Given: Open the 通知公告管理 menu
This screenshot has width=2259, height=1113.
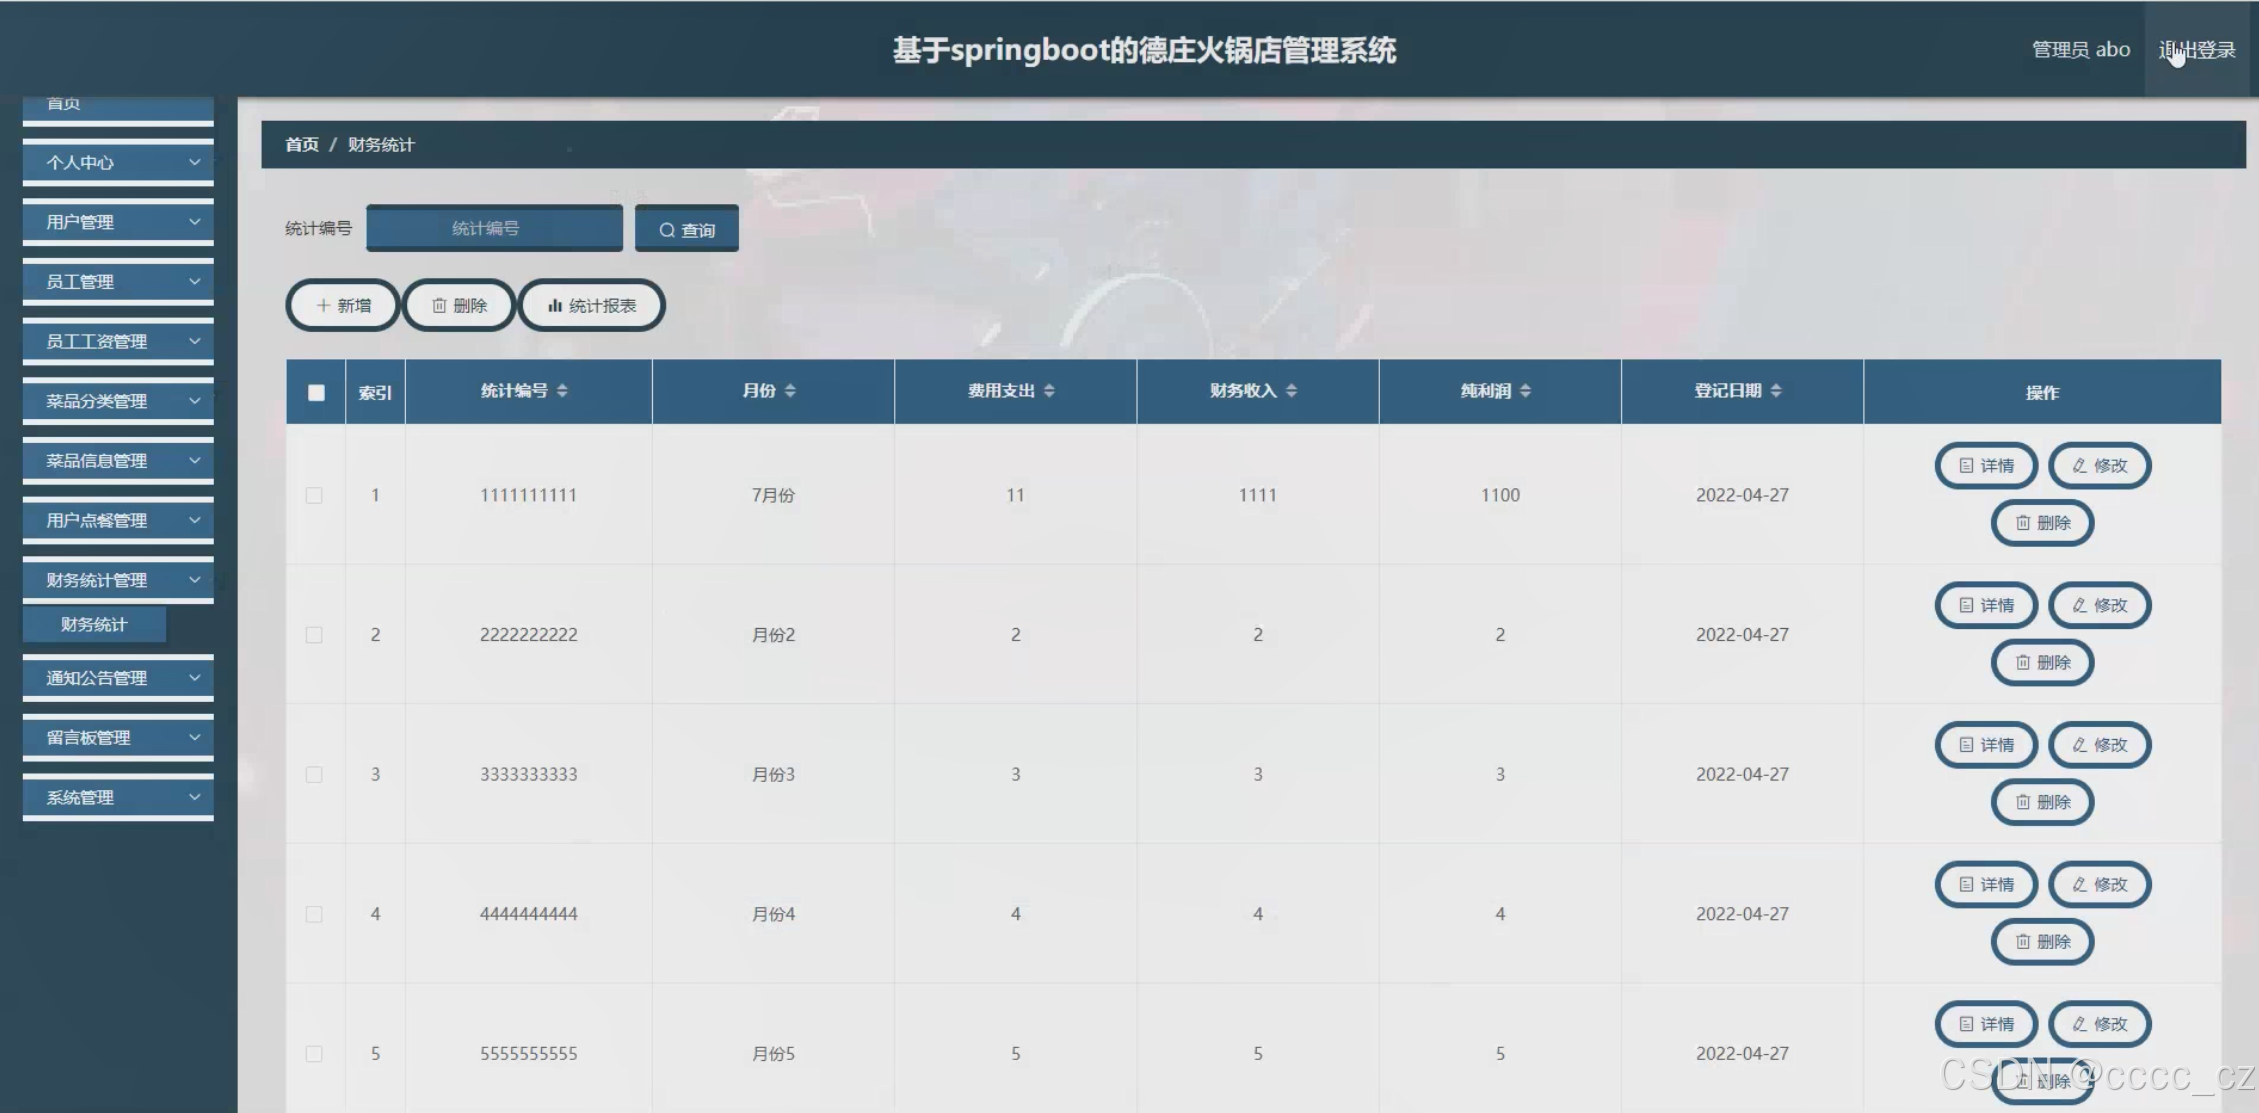Looking at the screenshot, I should [x=118, y=678].
